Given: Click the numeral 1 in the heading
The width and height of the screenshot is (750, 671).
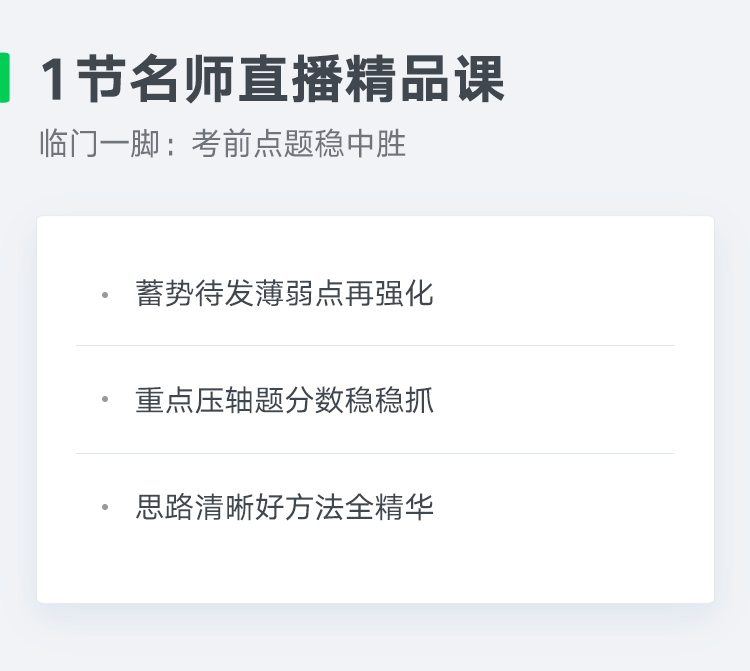Looking at the screenshot, I should point(54,79).
